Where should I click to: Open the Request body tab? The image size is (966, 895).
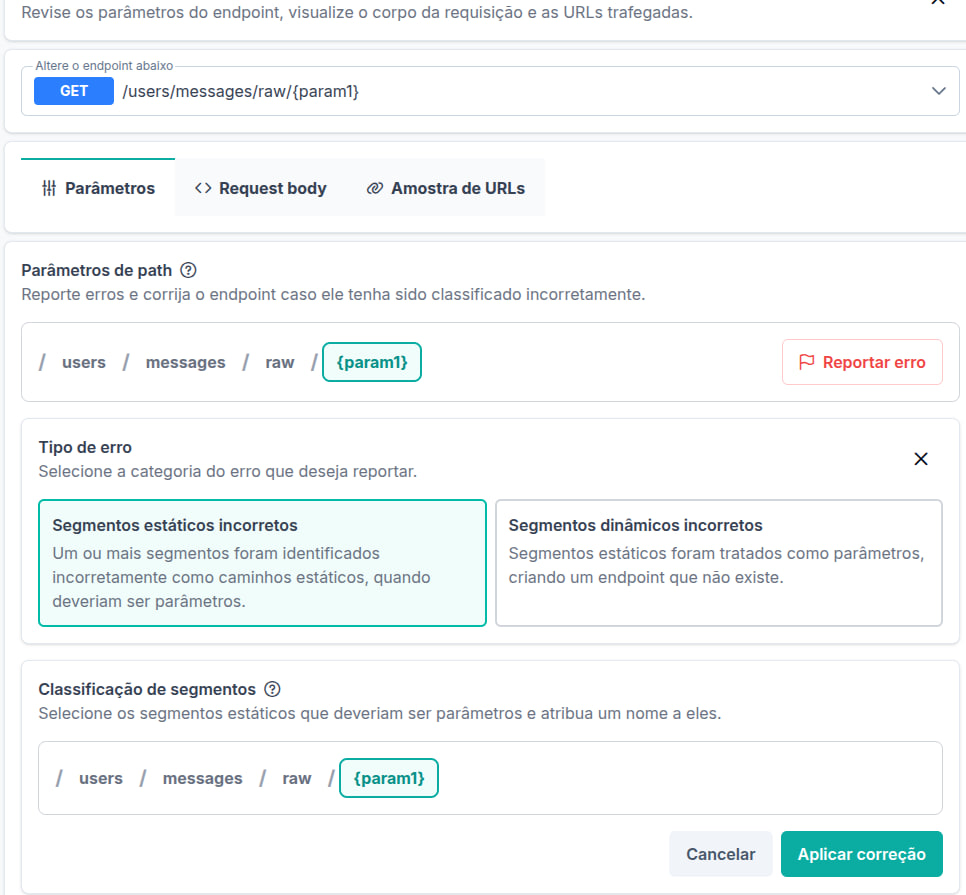261,188
